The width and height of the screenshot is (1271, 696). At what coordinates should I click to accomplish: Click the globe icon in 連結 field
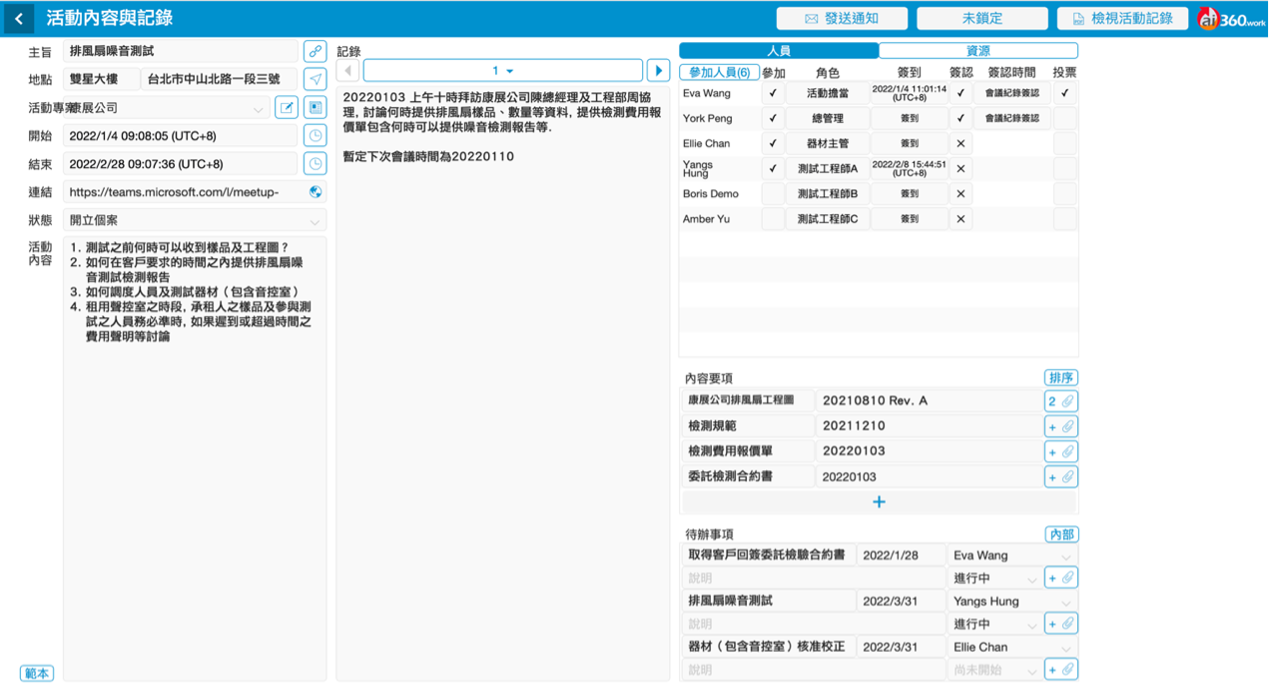[316, 192]
